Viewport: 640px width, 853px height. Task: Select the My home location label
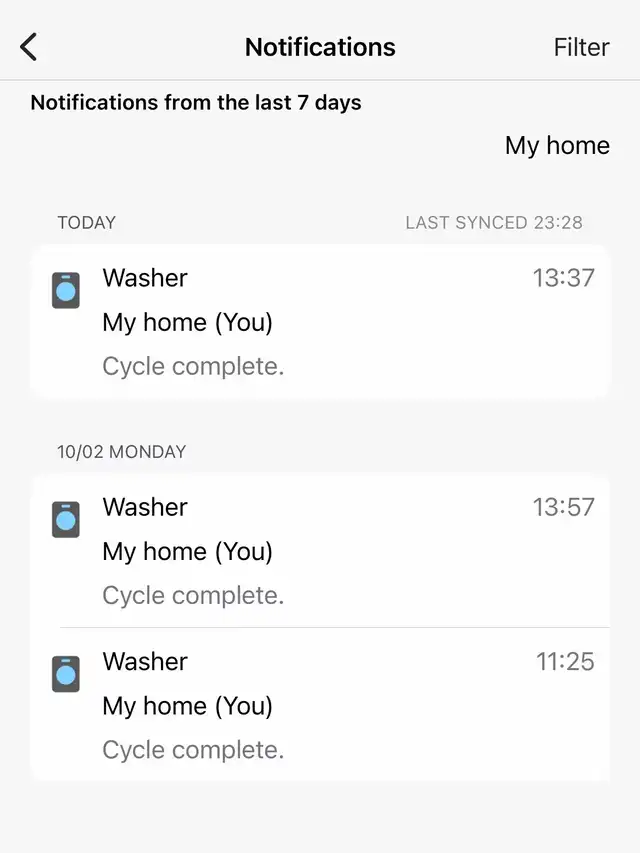[x=557, y=145]
